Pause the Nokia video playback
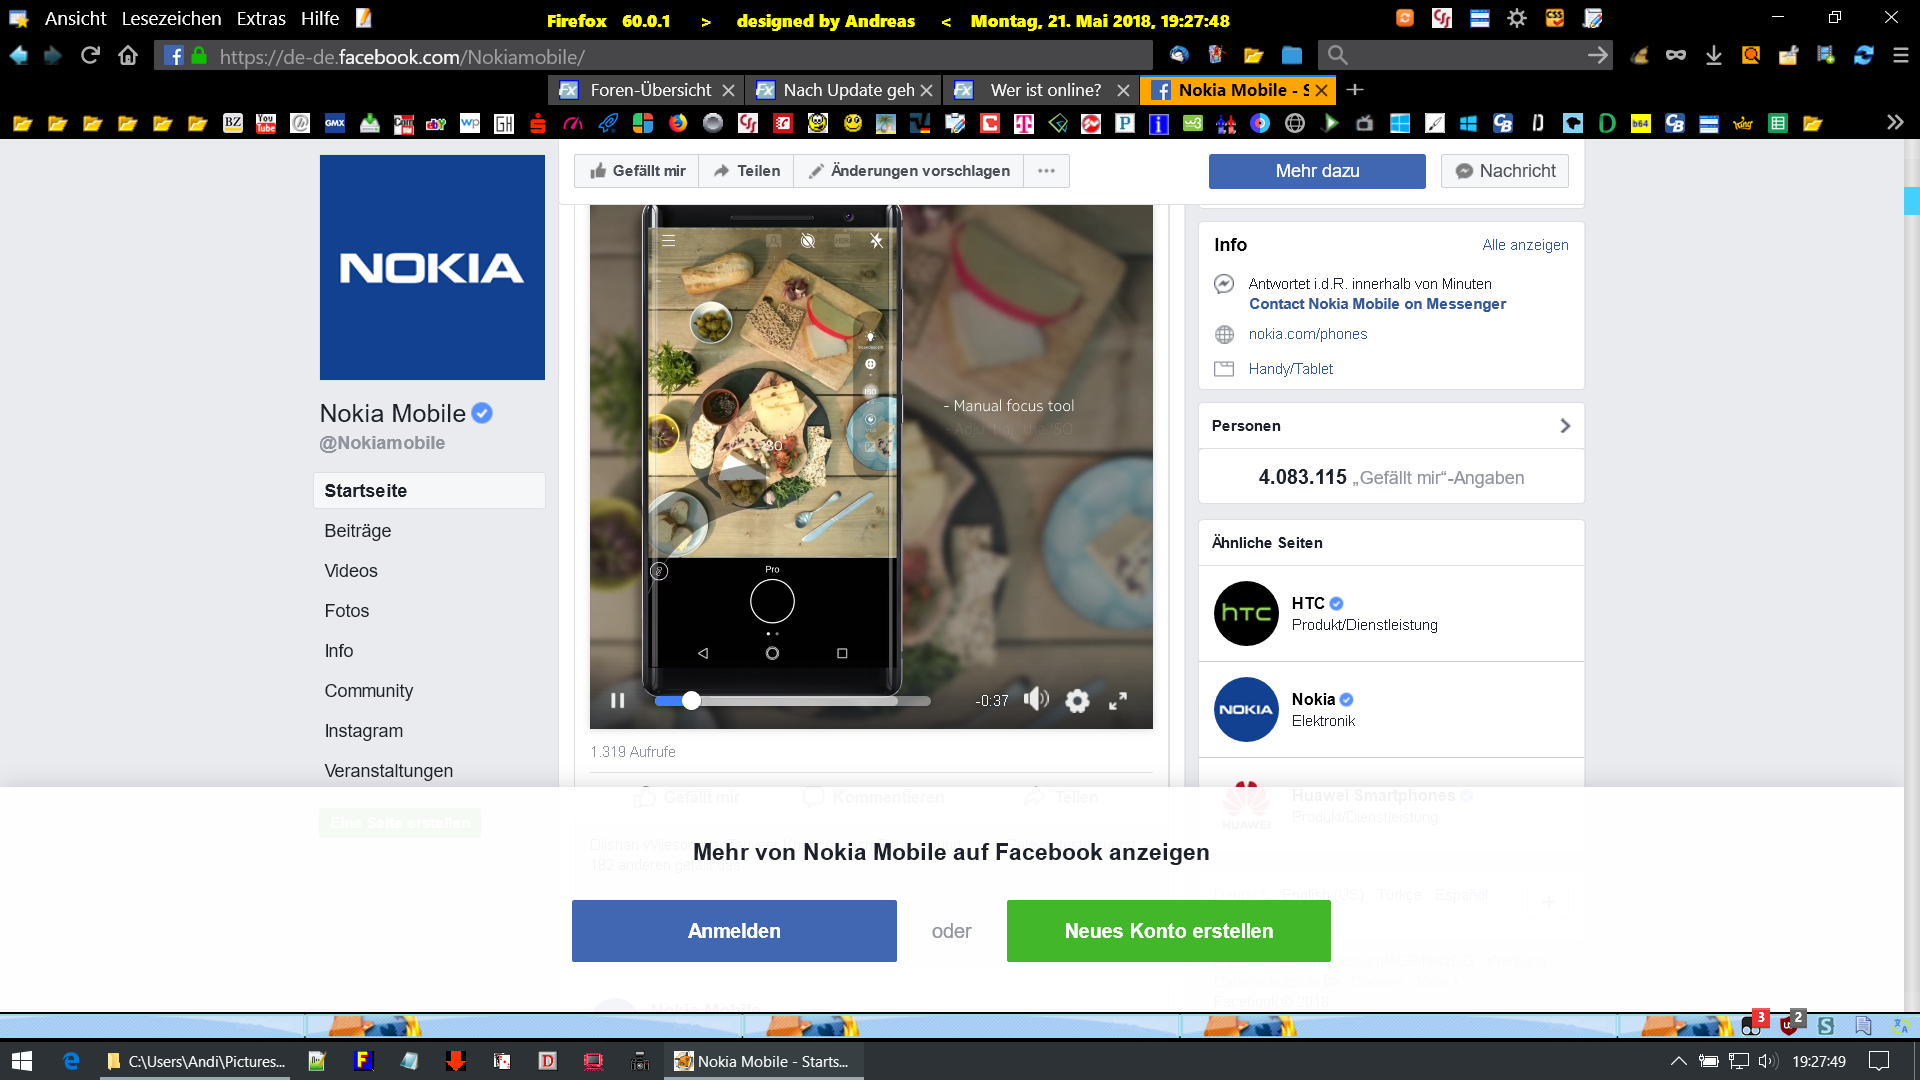Screen dimensions: 1920x1080 (x=617, y=701)
